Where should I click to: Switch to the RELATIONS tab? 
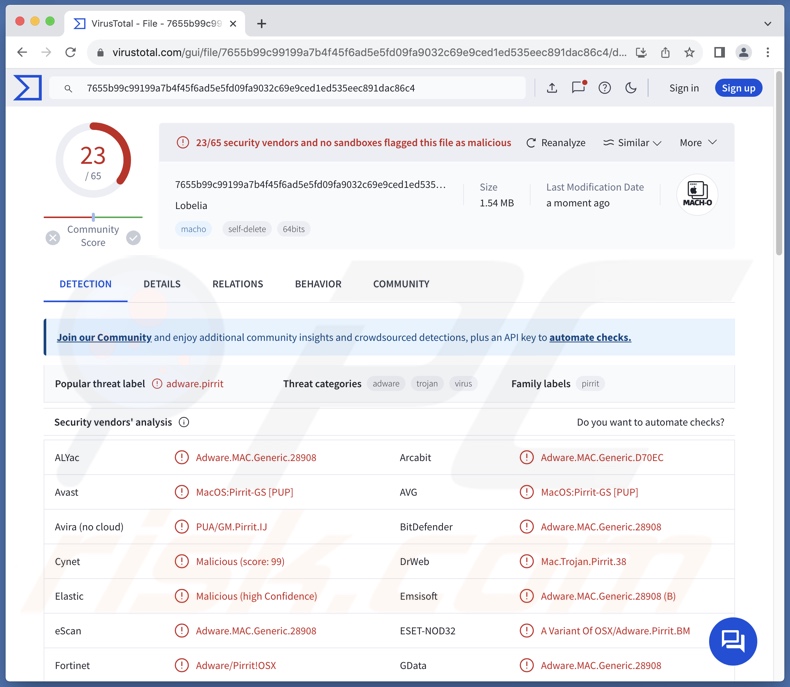coord(238,284)
